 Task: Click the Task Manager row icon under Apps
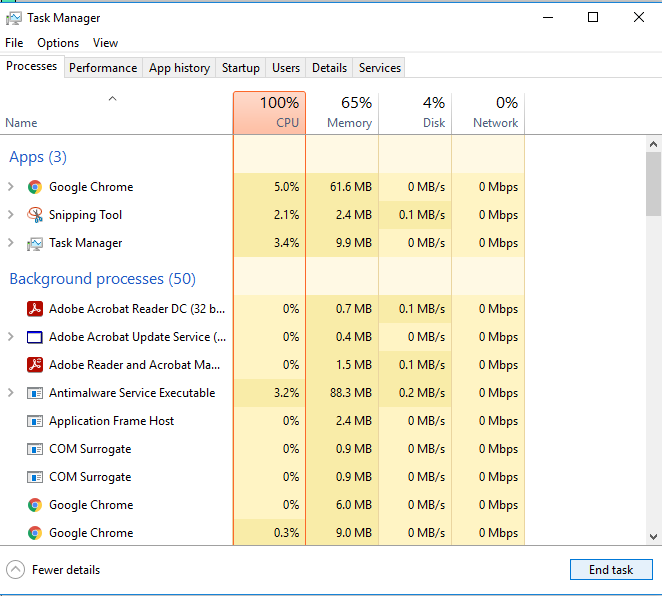tap(35, 244)
